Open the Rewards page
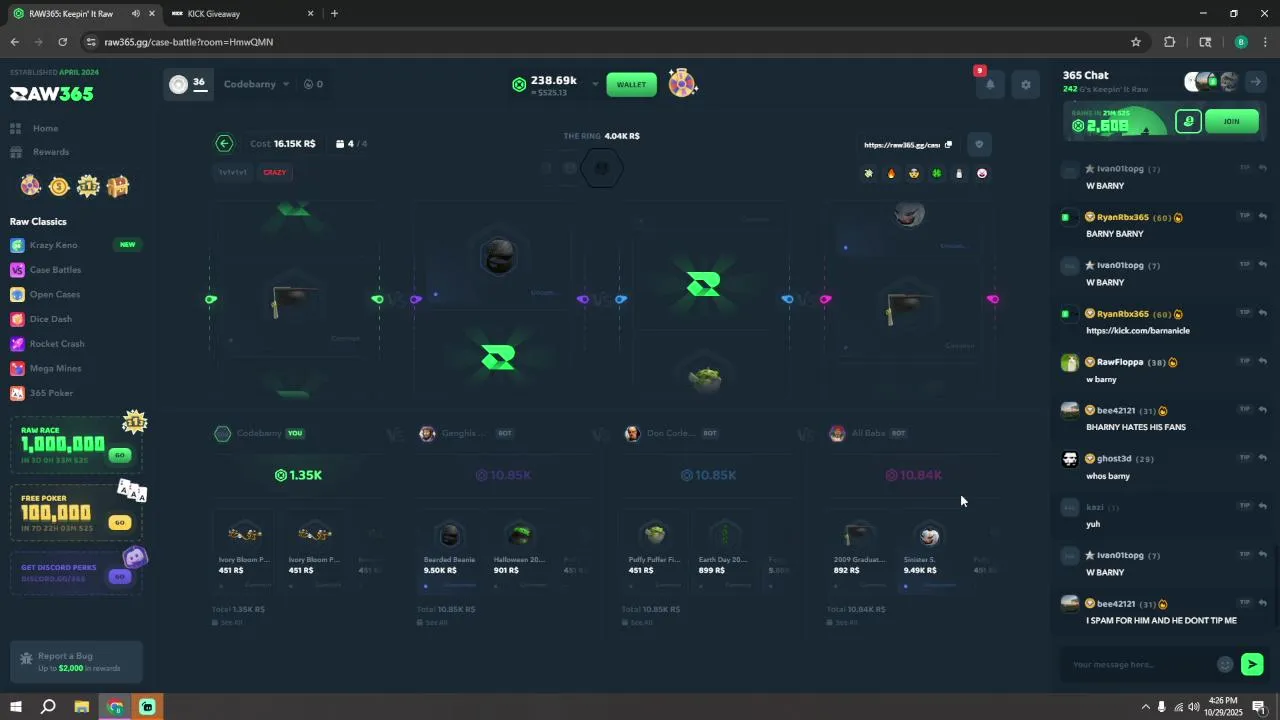Screen dimensions: 1280x720 [50, 152]
